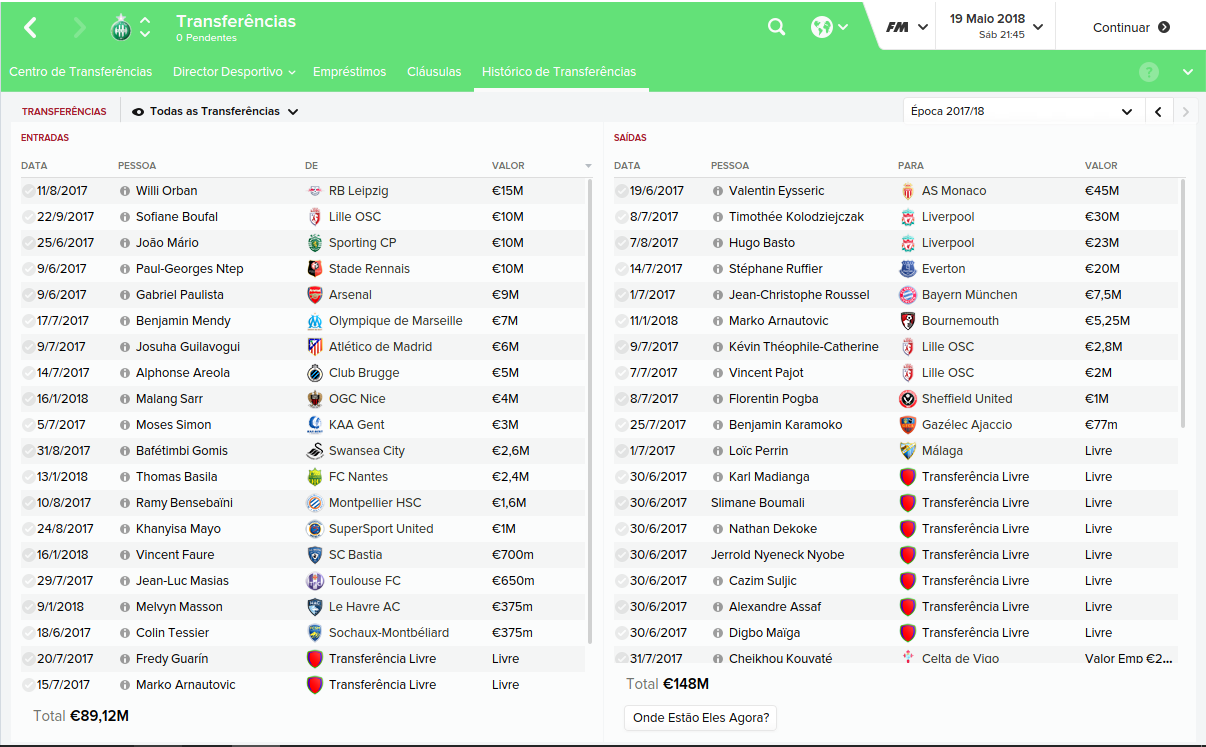
Task: Select the €45M value for Eysseric
Action: [x=1102, y=190]
